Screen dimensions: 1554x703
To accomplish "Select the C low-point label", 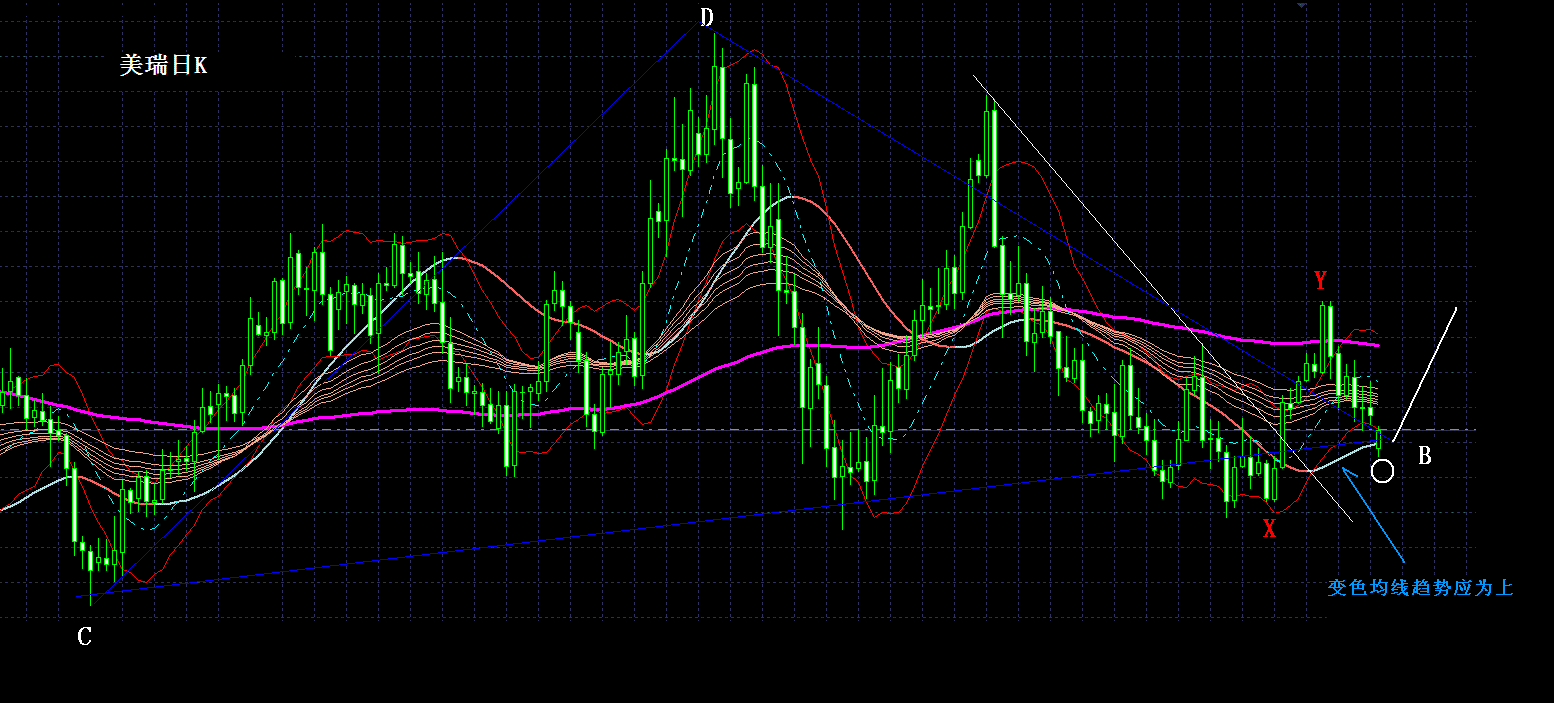I will pyautogui.click(x=85, y=636).
